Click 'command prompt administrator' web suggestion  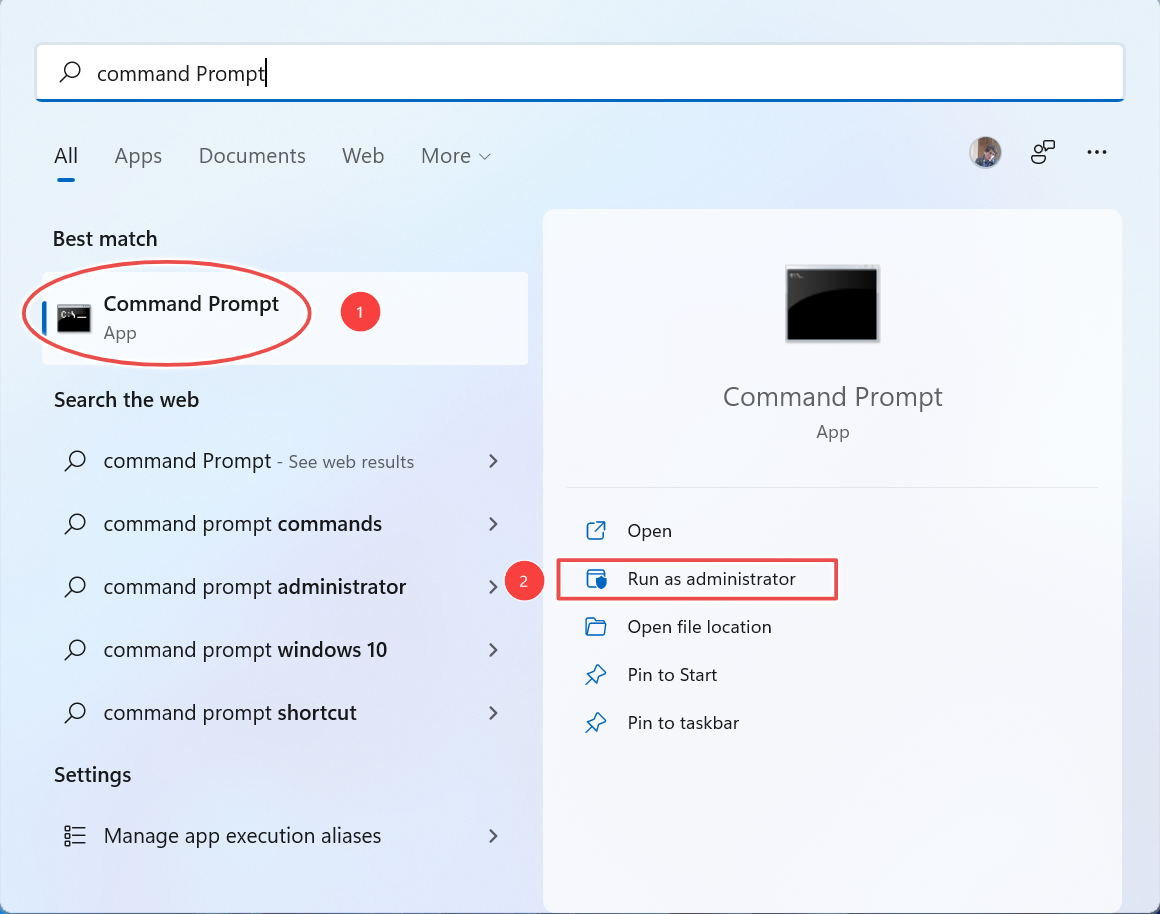coord(254,587)
